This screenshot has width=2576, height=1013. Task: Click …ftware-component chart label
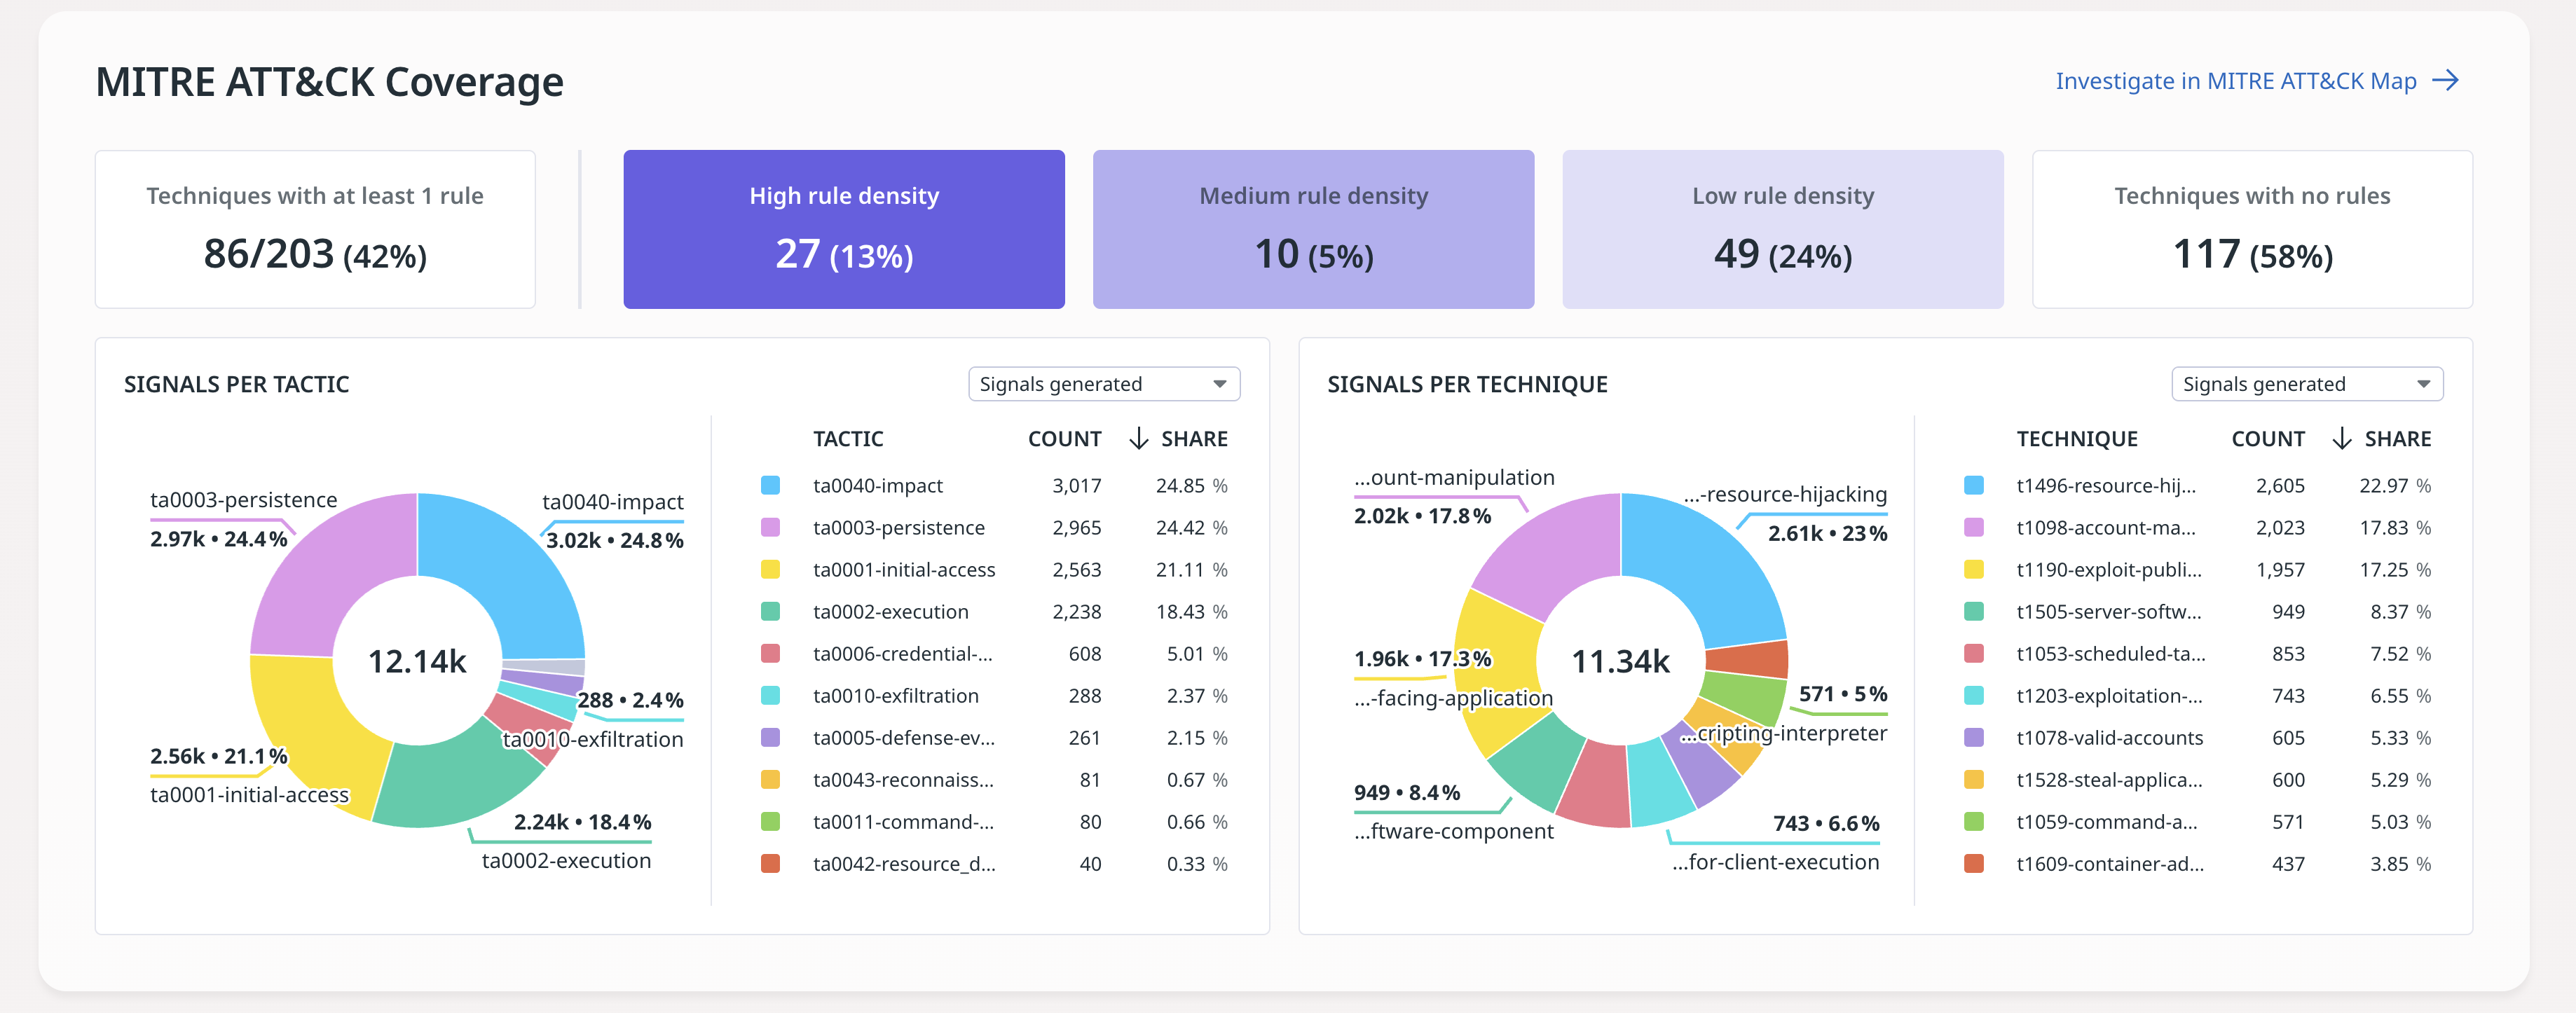1453,831
